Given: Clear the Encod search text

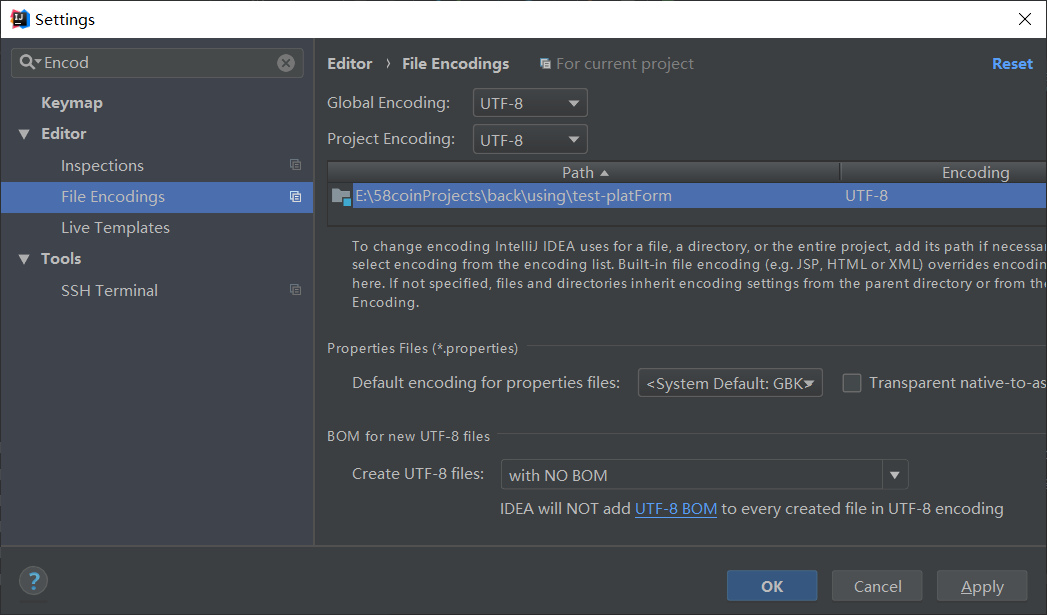Looking at the screenshot, I should point(286,63).
